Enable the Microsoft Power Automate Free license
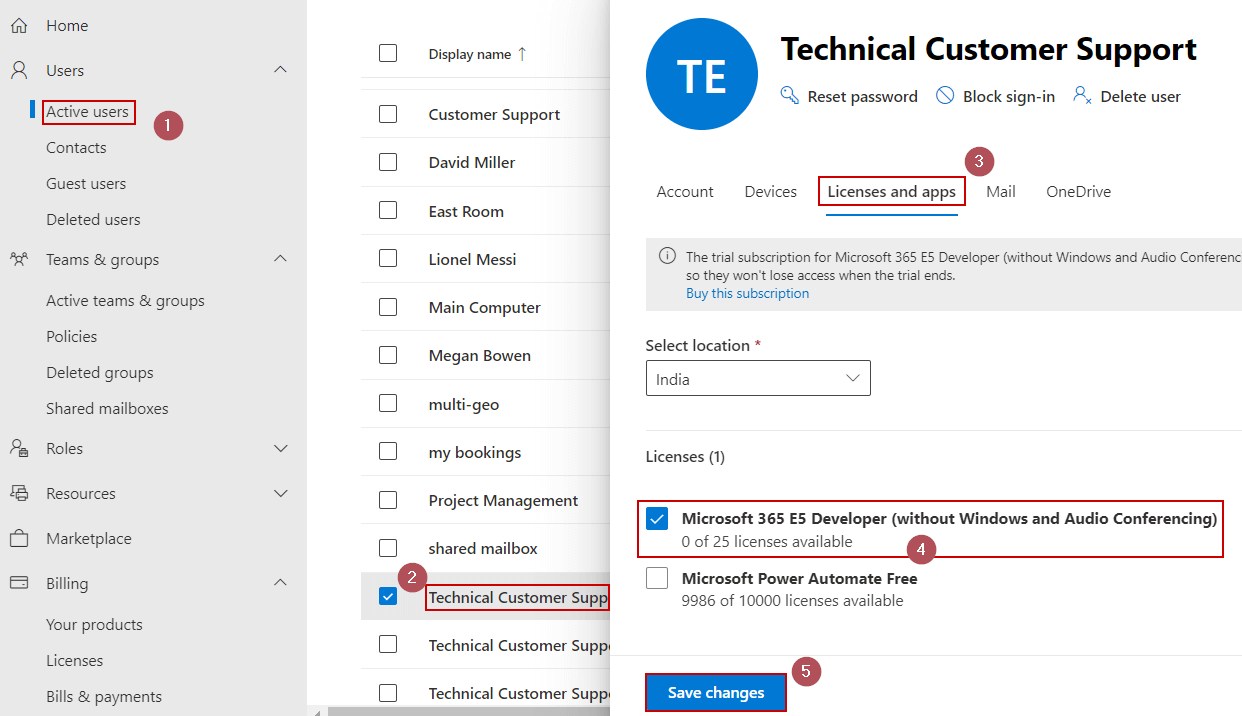 (657, 578)
